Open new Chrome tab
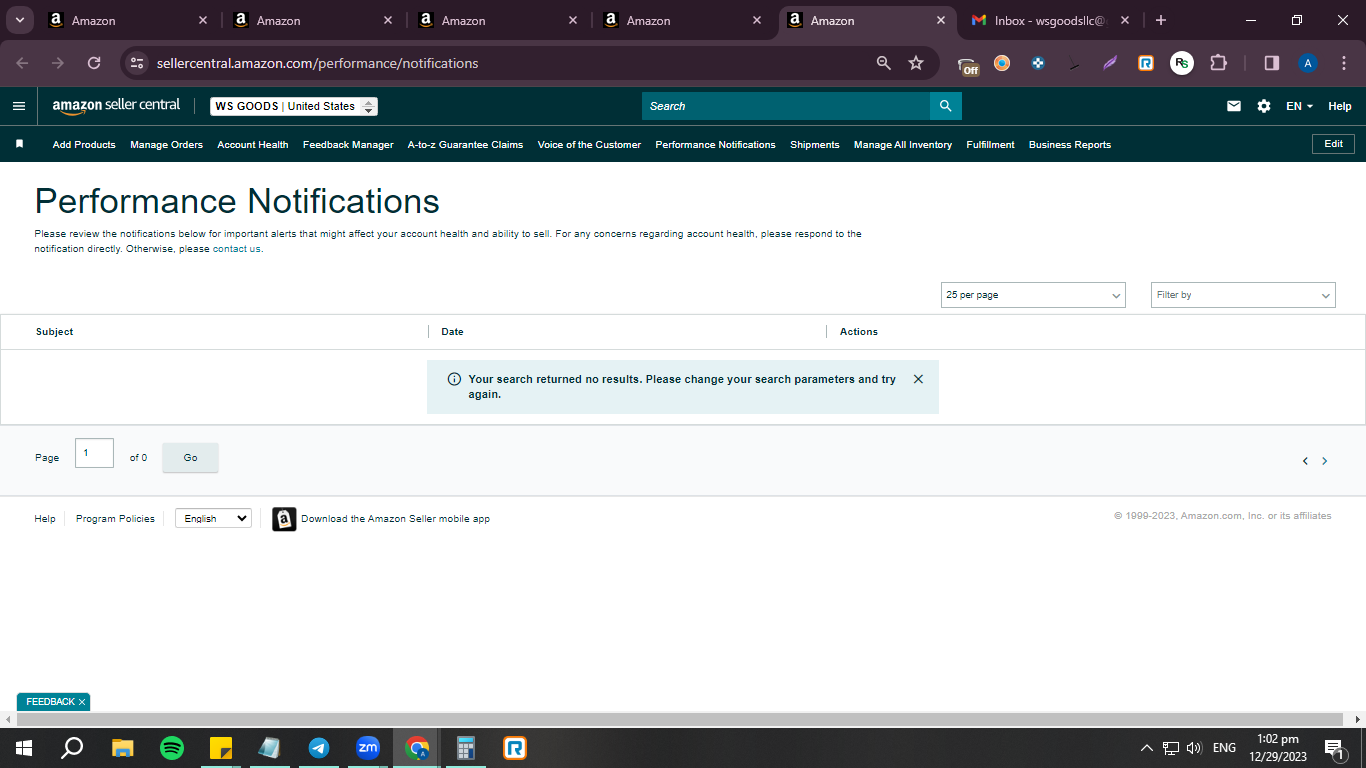This screenshot has width=1366, height=768. (1161, 20)
